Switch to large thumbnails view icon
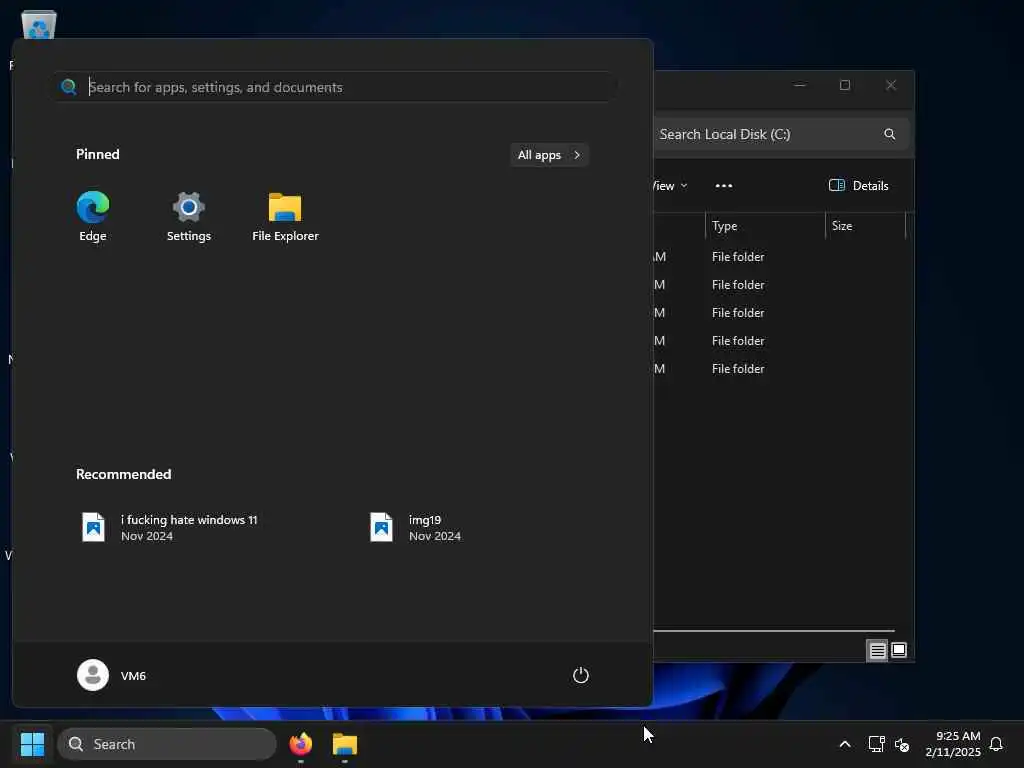This screenshot has height=768, width=1024. 899,650
